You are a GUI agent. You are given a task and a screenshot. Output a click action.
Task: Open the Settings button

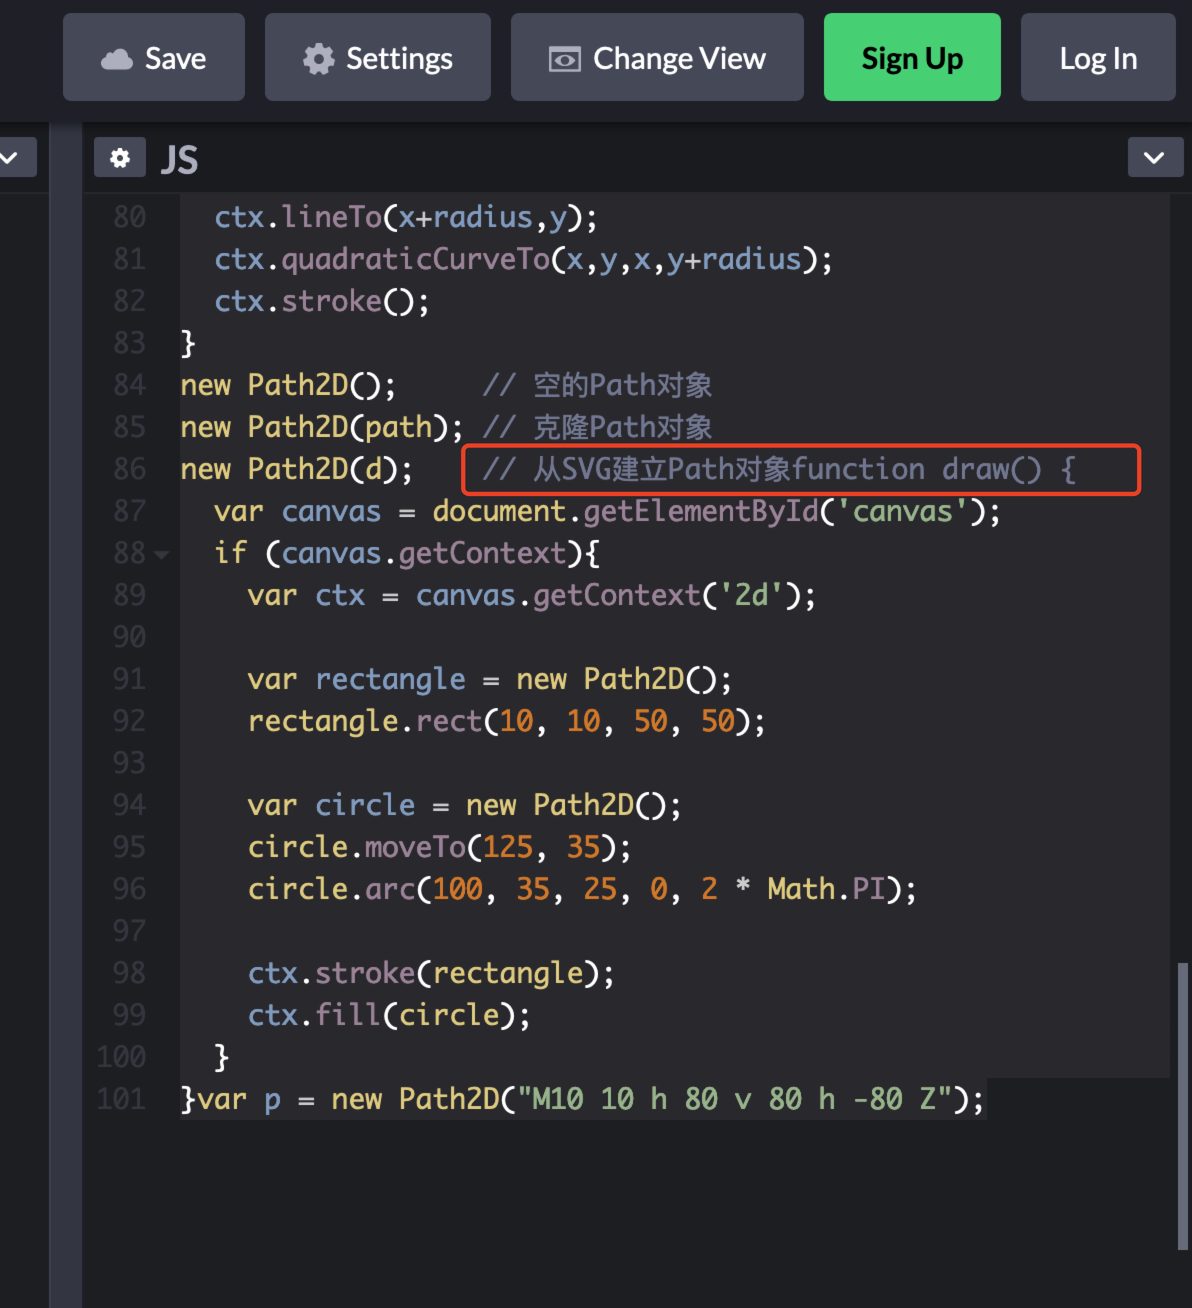378,57
